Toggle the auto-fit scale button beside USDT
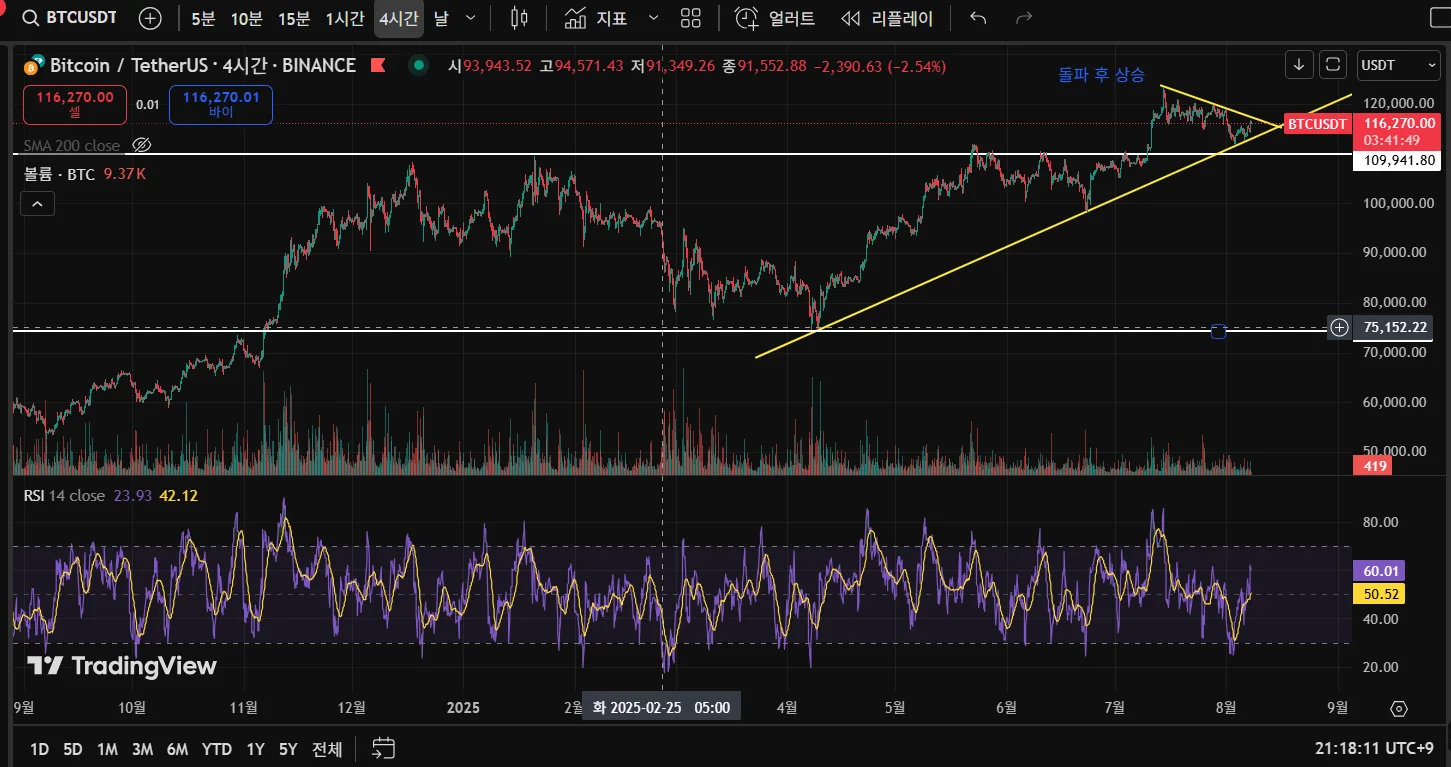1451x767 pixels. (x=1333, y=65)
